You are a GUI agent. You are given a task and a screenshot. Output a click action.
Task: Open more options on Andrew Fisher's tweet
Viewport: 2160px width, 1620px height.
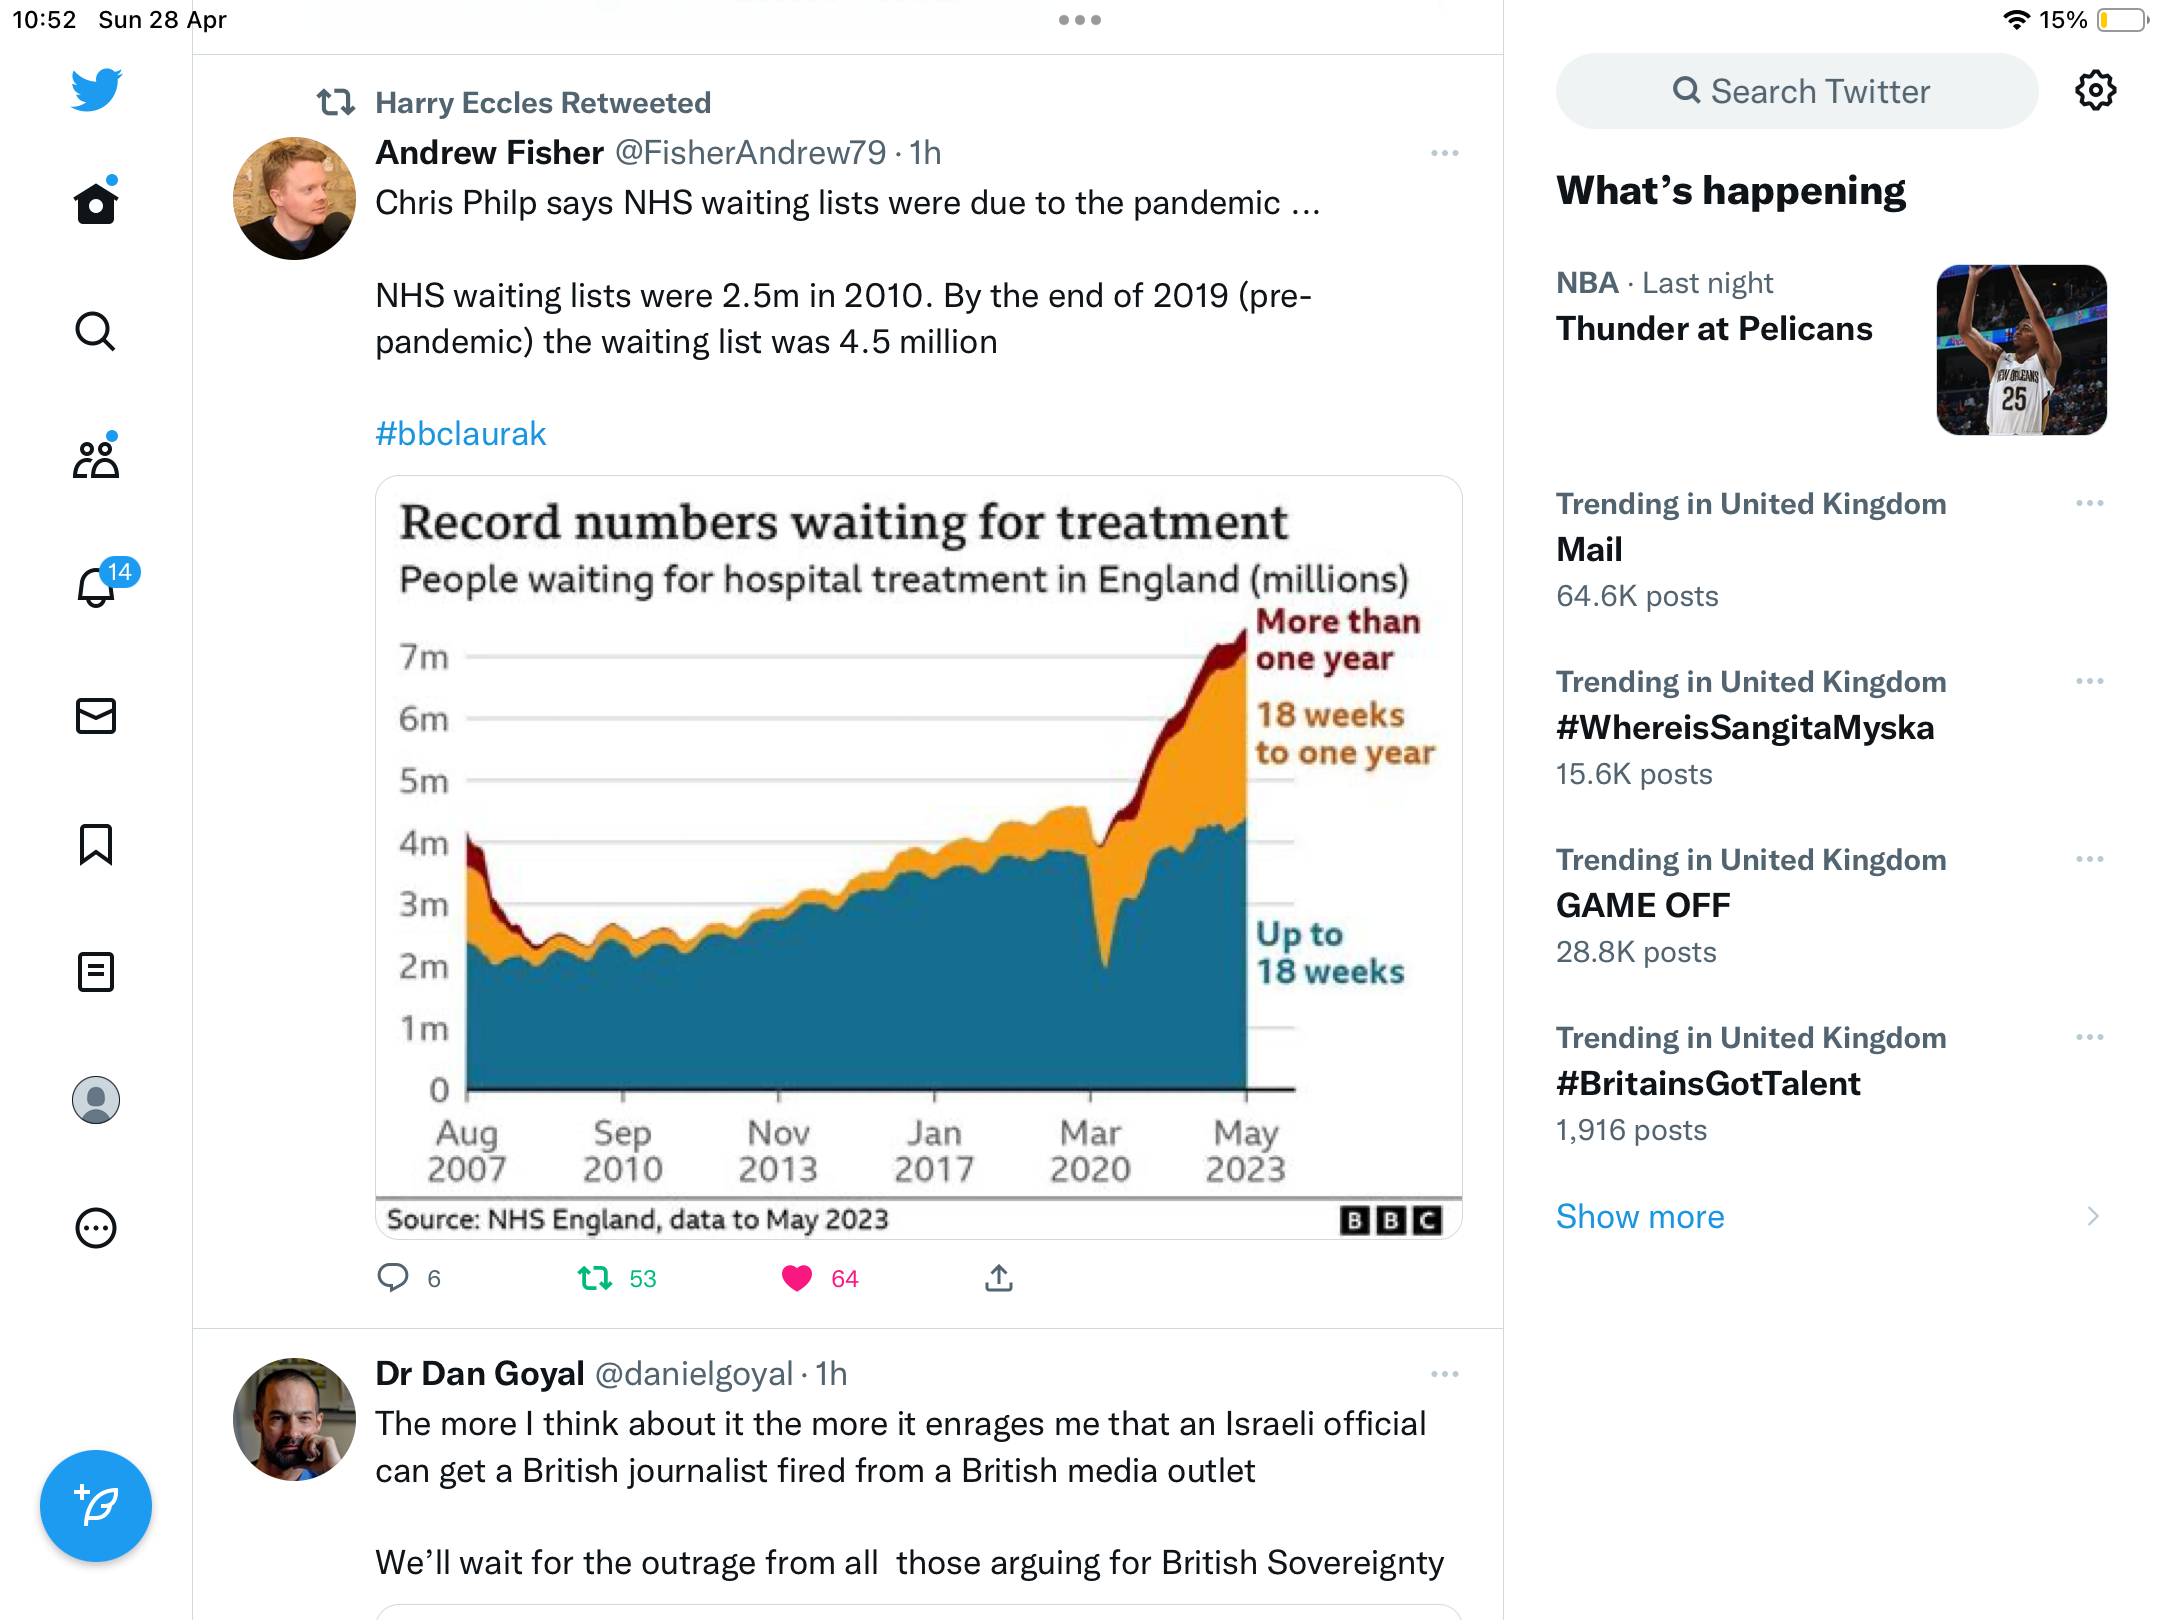(x=1445, y=153)
